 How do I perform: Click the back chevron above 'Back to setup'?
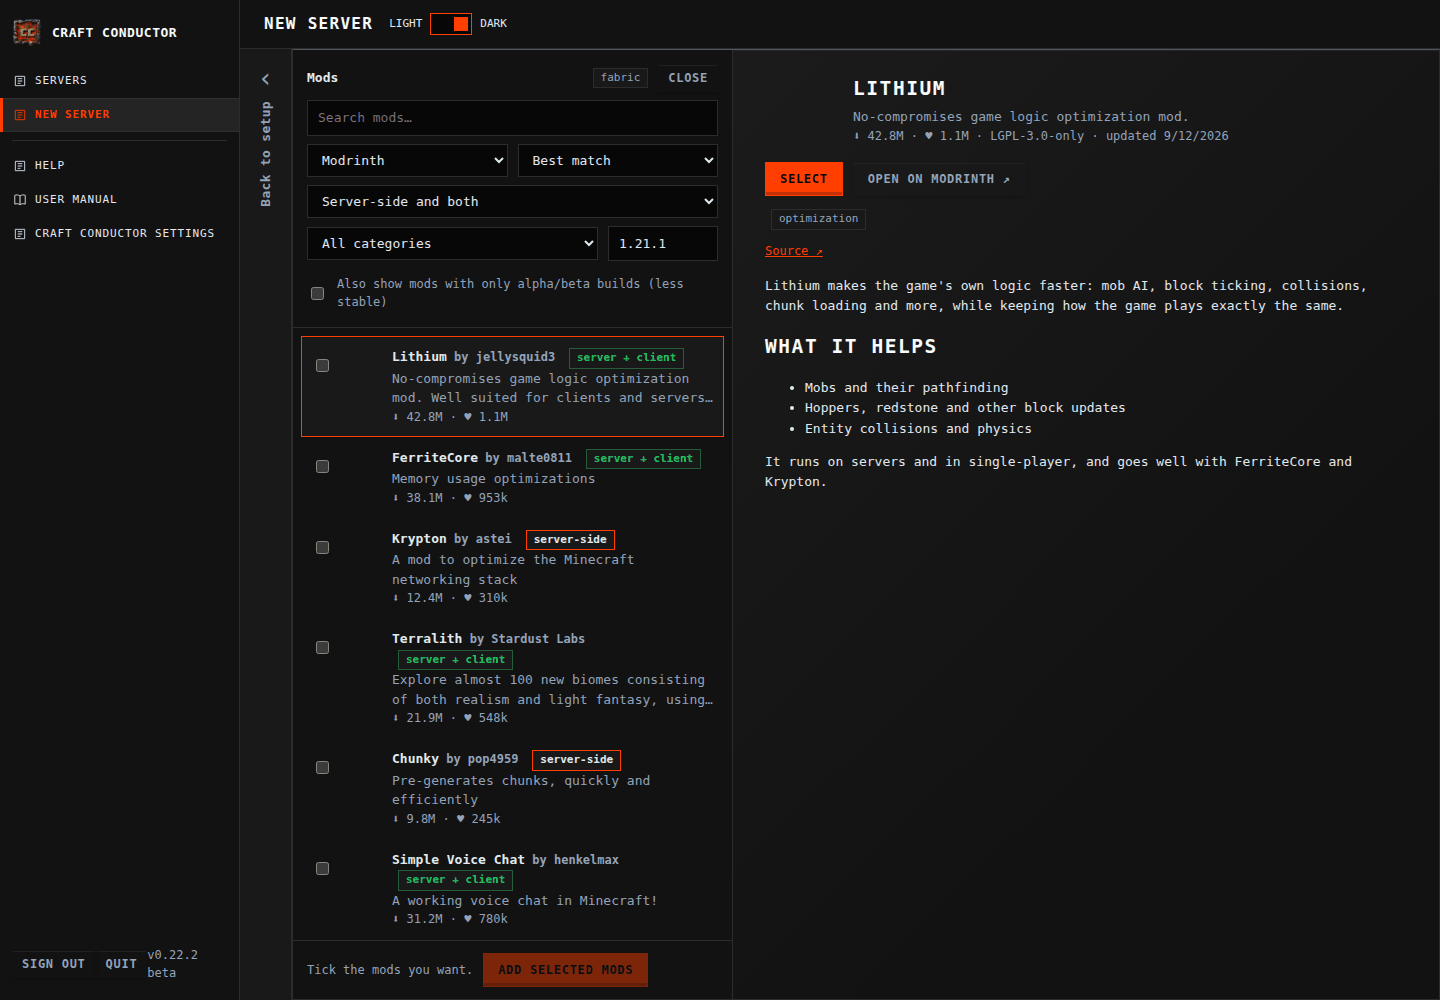pos(266,79)
